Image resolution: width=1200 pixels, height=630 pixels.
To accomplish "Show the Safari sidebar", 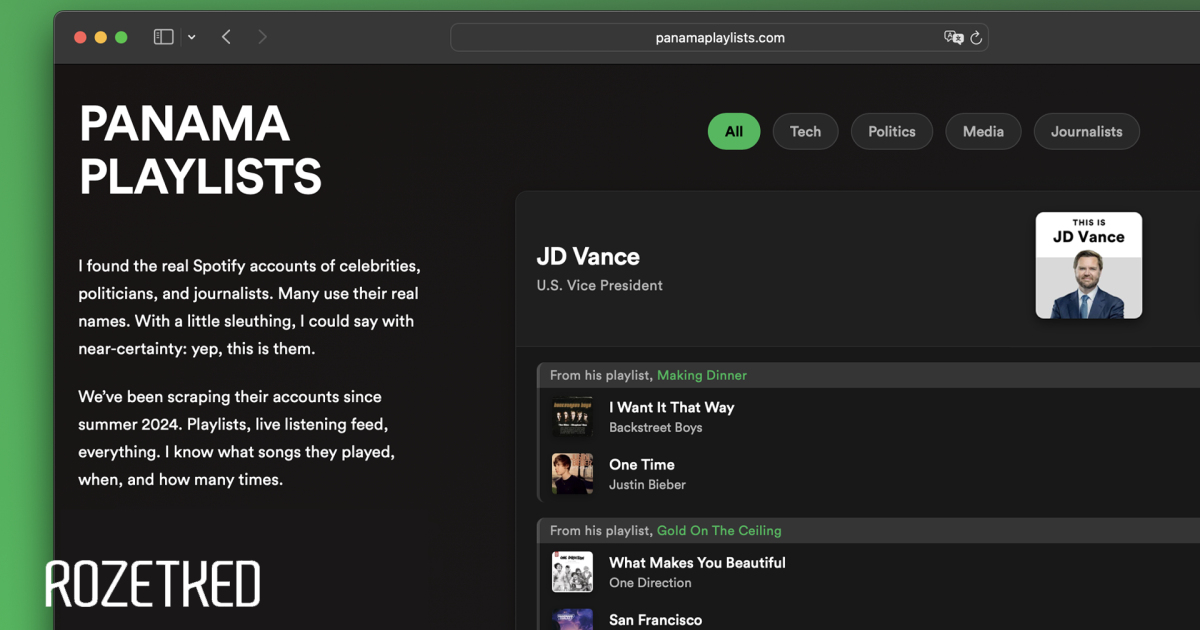I will pyautogui.click(x=163, y=37).
